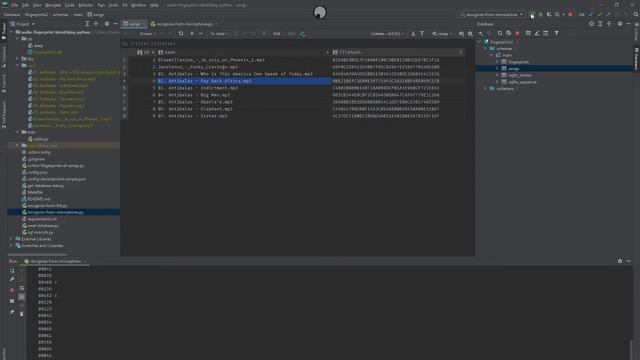Open the Code menu
Screen dimensions: 640x360
[70, 5]
